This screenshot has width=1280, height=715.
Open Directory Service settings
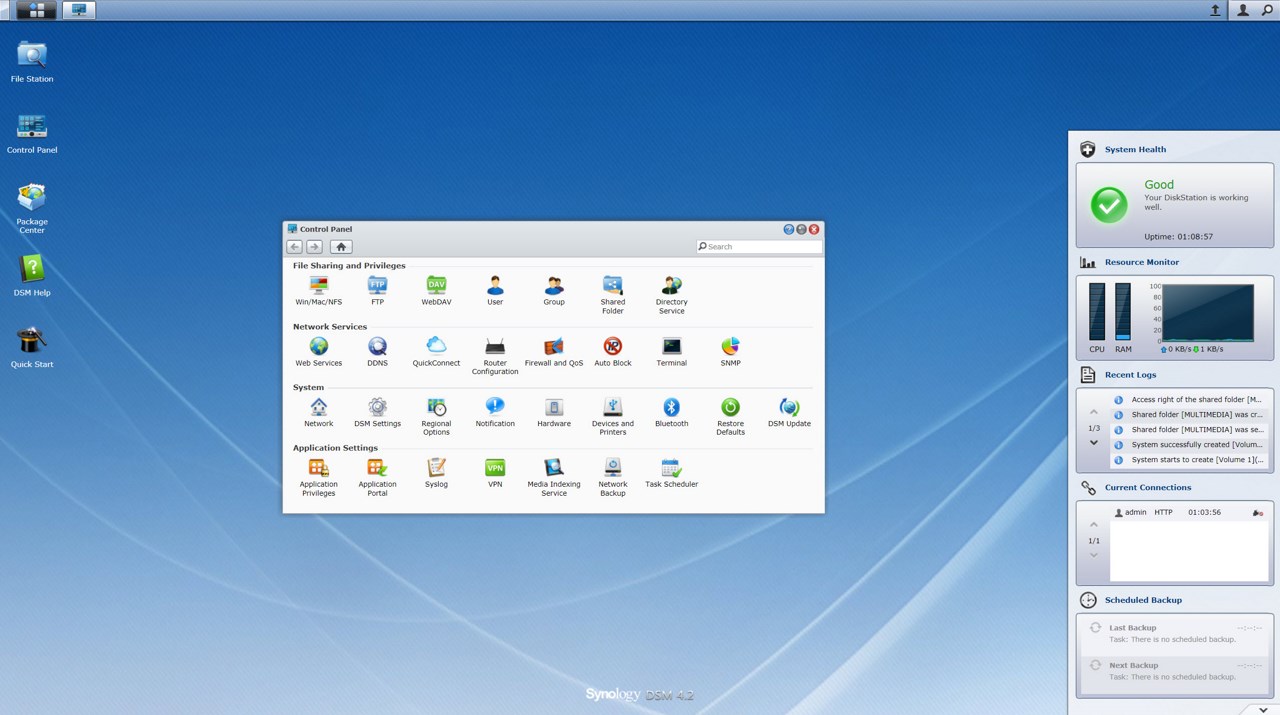tap(672, 295)
